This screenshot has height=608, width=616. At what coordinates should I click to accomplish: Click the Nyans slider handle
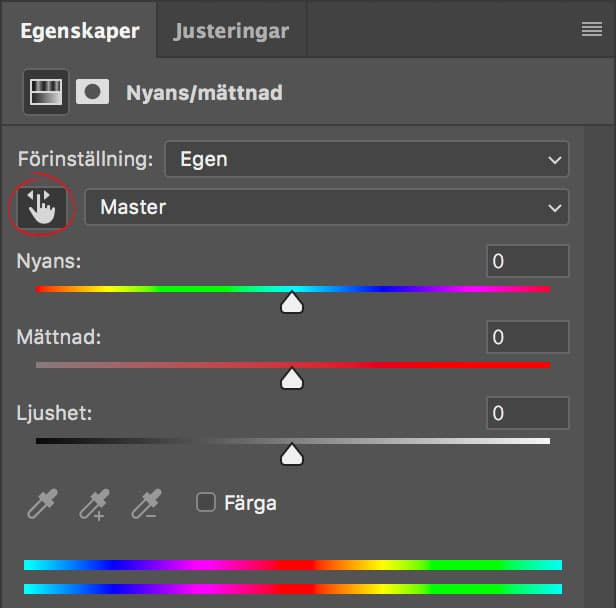pyautogui.click(x=292, y=302)
